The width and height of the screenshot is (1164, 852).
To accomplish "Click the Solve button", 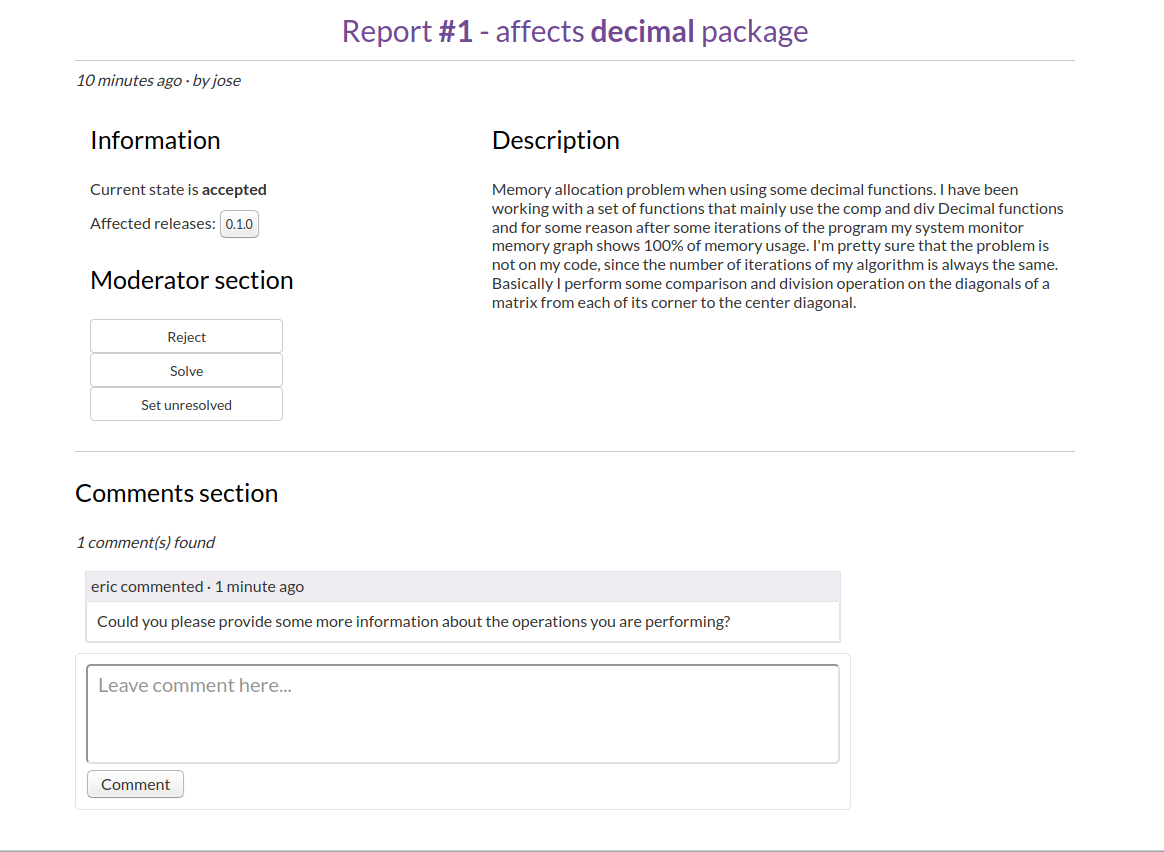I will tap(186, 370).
